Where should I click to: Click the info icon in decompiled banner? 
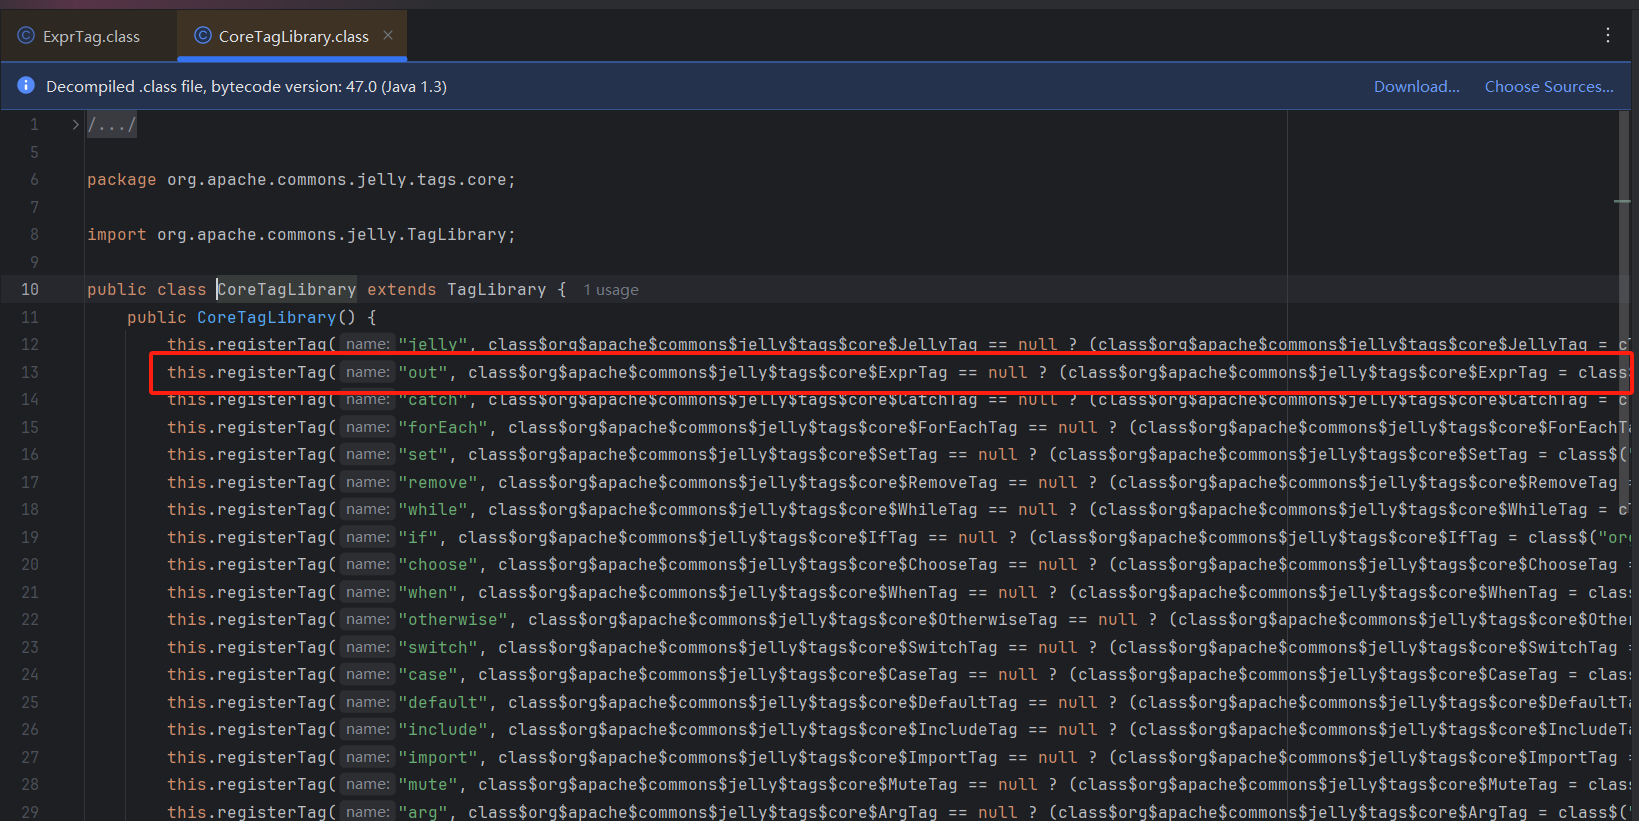[26, 86]
